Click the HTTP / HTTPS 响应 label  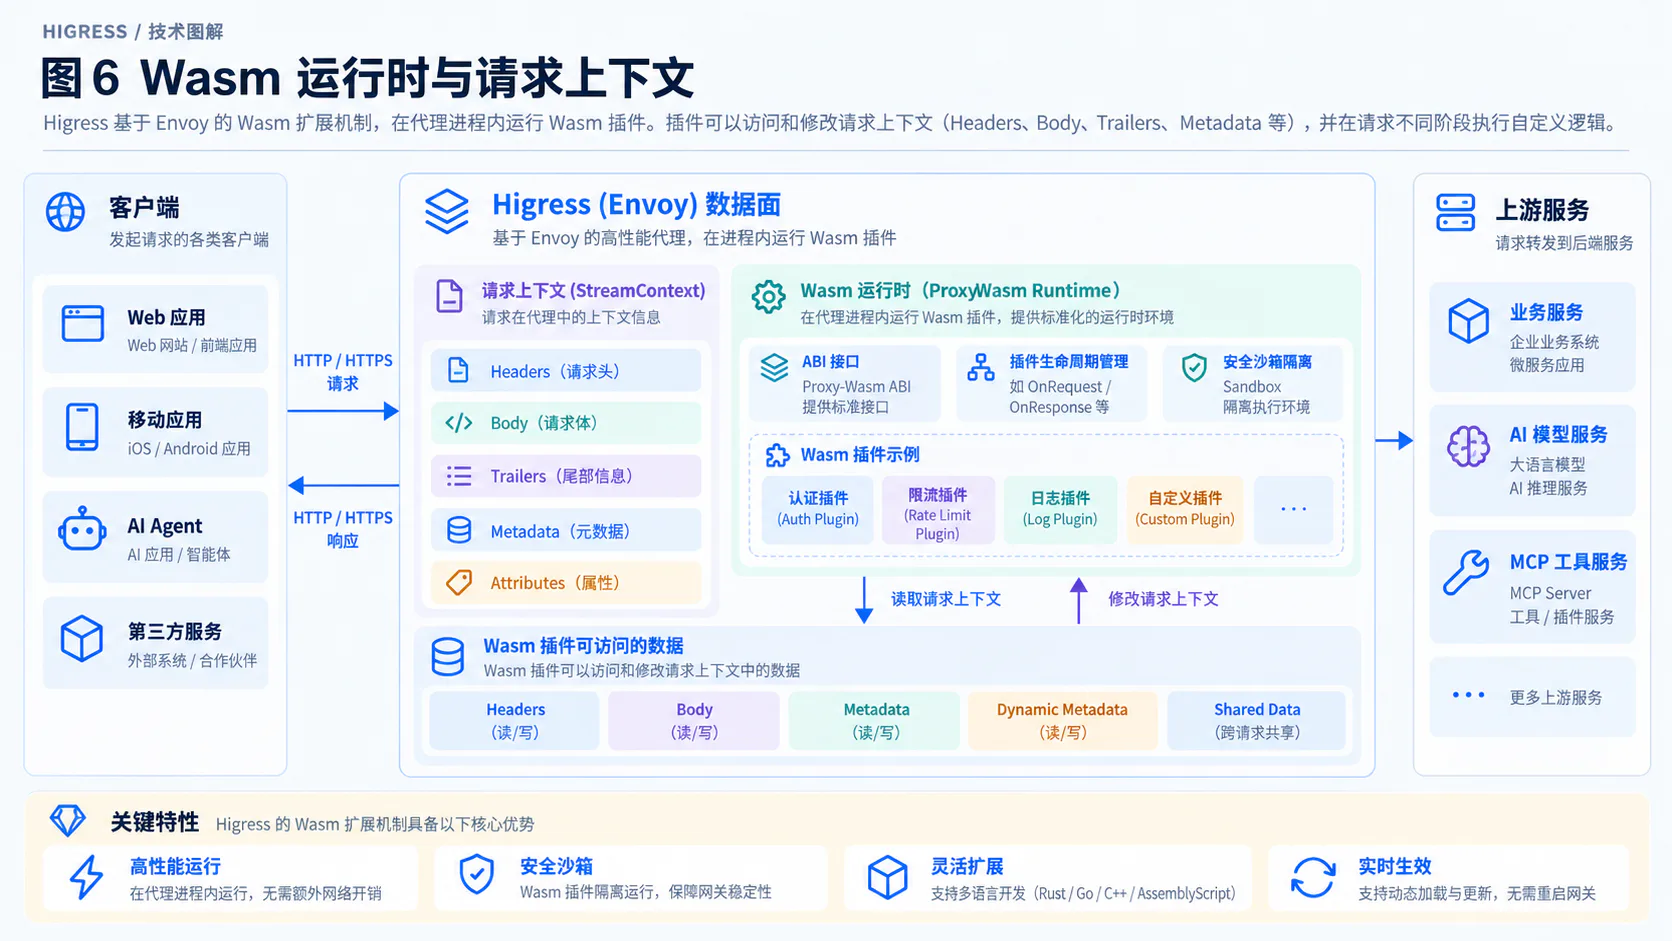[x=343, y=529]
